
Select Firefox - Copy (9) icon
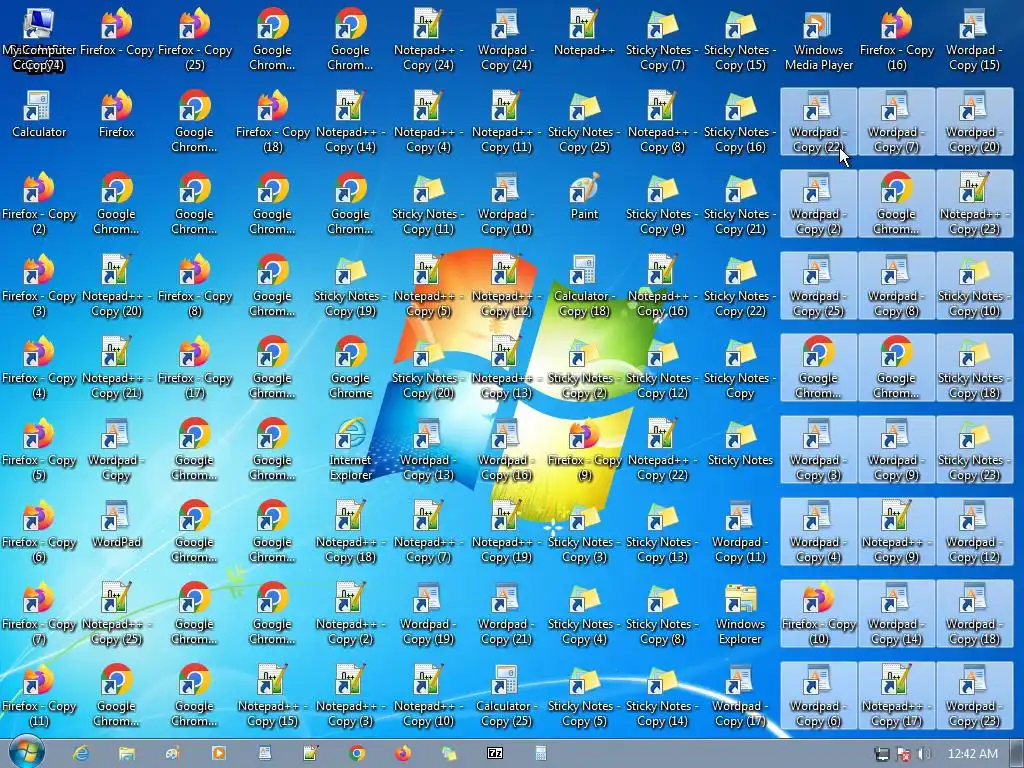click(x=584, y=451)
